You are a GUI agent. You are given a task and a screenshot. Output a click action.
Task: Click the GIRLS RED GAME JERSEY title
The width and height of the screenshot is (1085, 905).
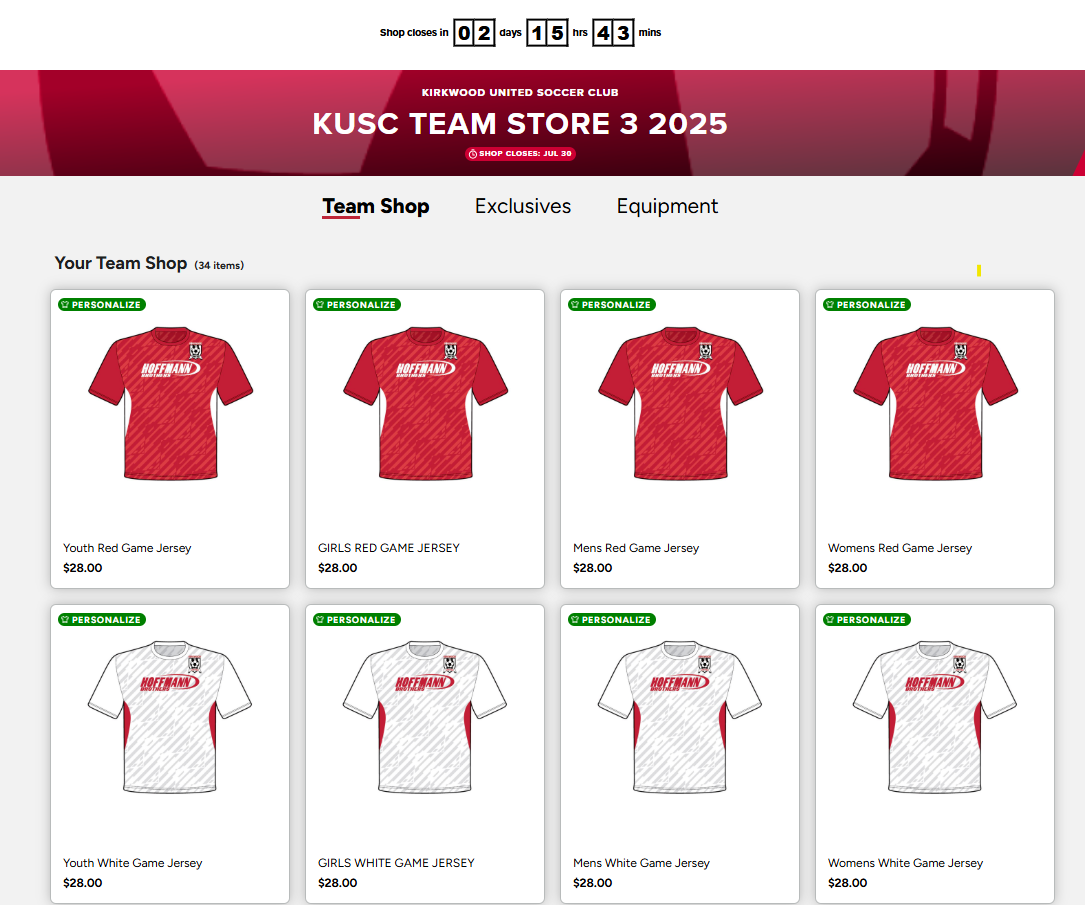(389, 548)
